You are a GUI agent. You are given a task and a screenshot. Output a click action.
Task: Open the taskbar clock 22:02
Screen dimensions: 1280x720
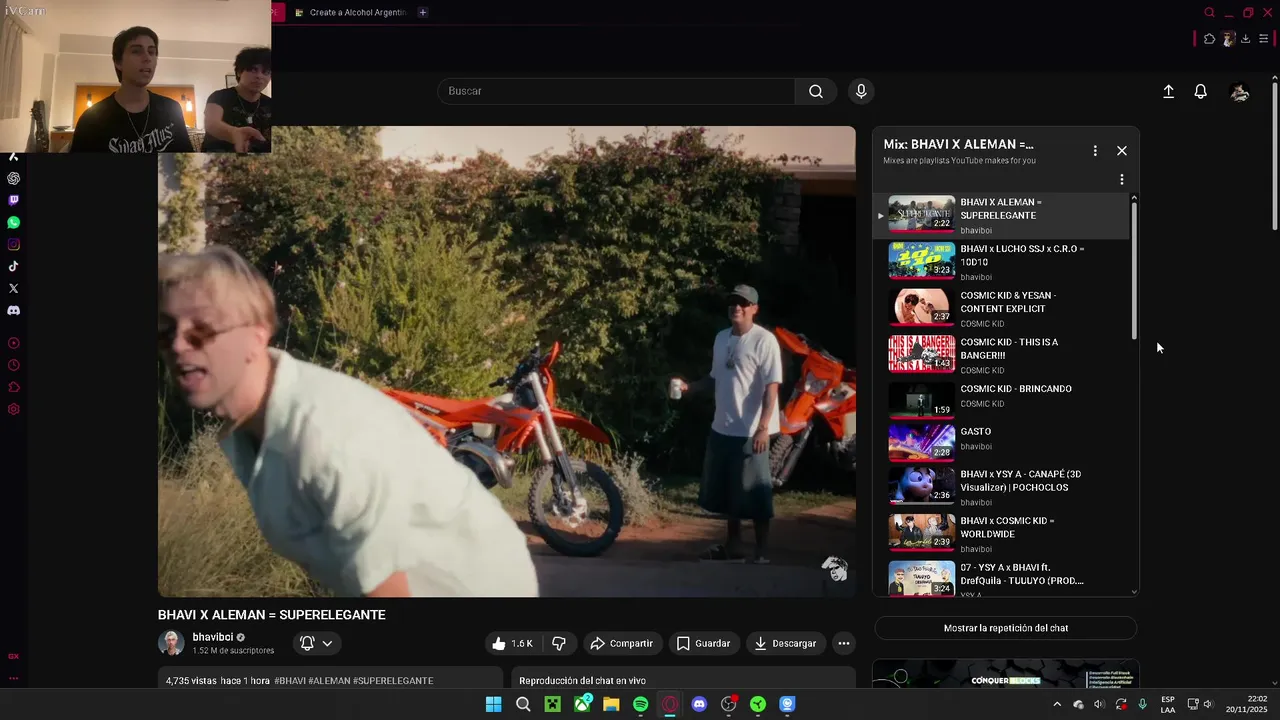(x=1247, y=704)
